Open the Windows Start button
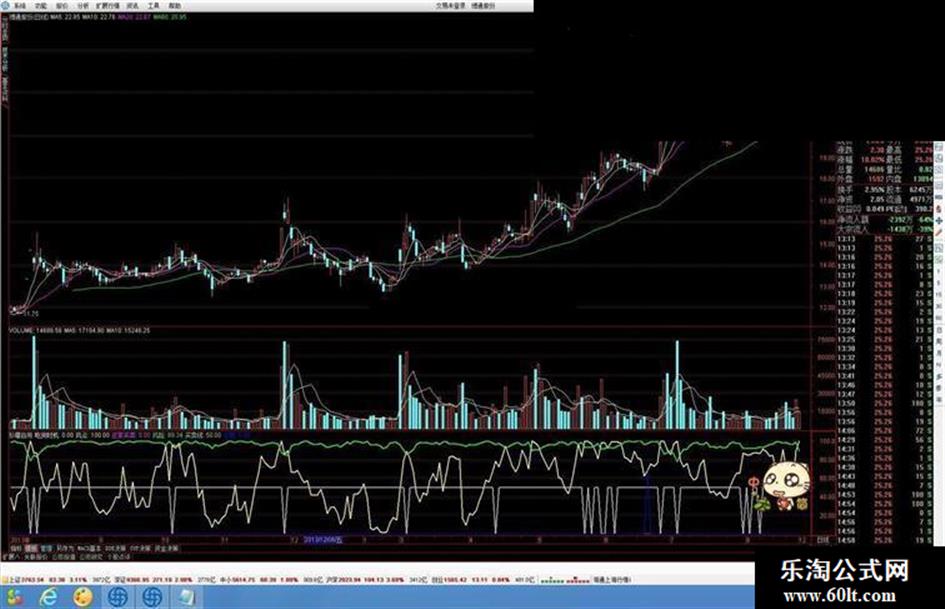The height and width of the screenshot is (609, 945). click(14, 597)
